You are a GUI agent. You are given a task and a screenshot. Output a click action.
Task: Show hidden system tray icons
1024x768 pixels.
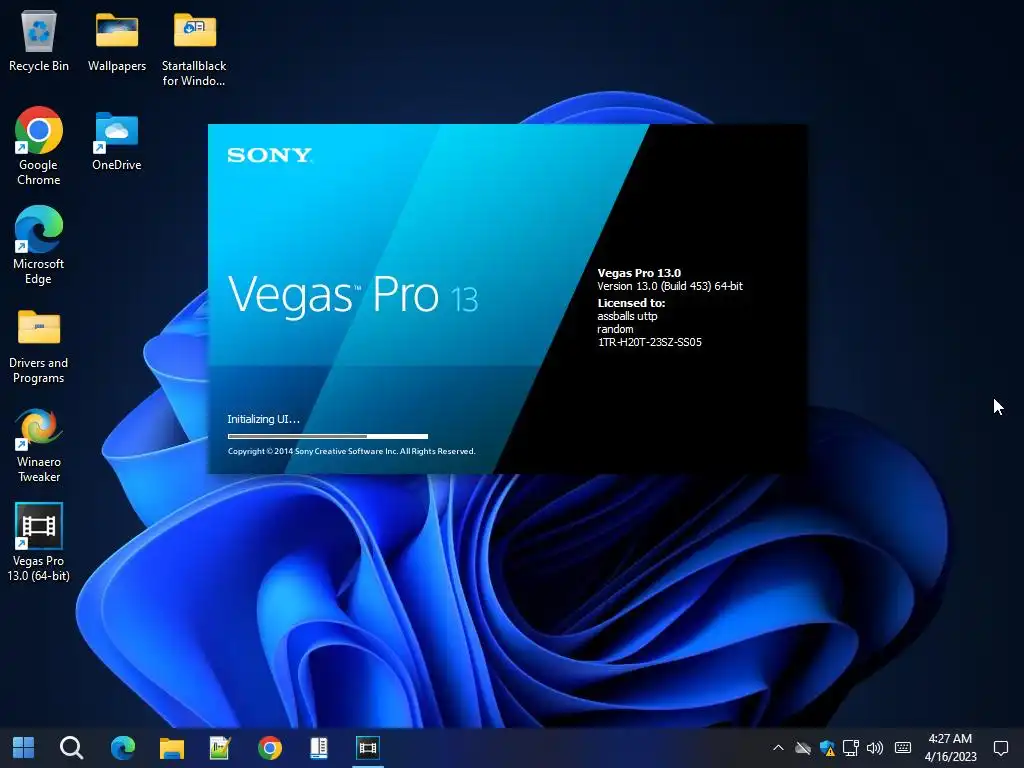pos(778,748)
